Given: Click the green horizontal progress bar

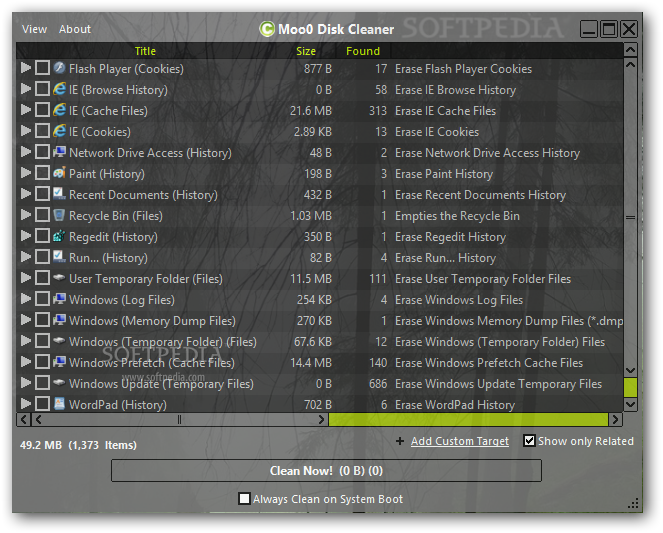Looking at the screenshot, I should pyautogui.click(x=468, y=419).
